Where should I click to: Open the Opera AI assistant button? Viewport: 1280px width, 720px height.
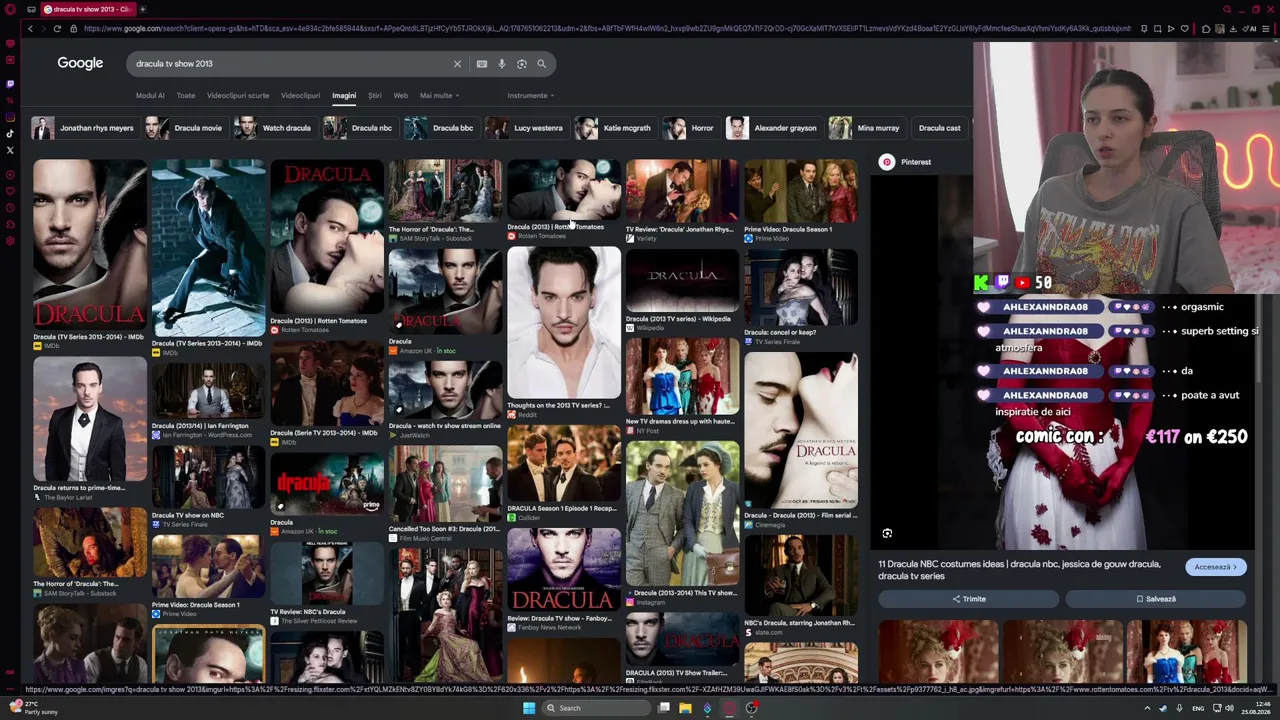click(x=1250, y=28)
